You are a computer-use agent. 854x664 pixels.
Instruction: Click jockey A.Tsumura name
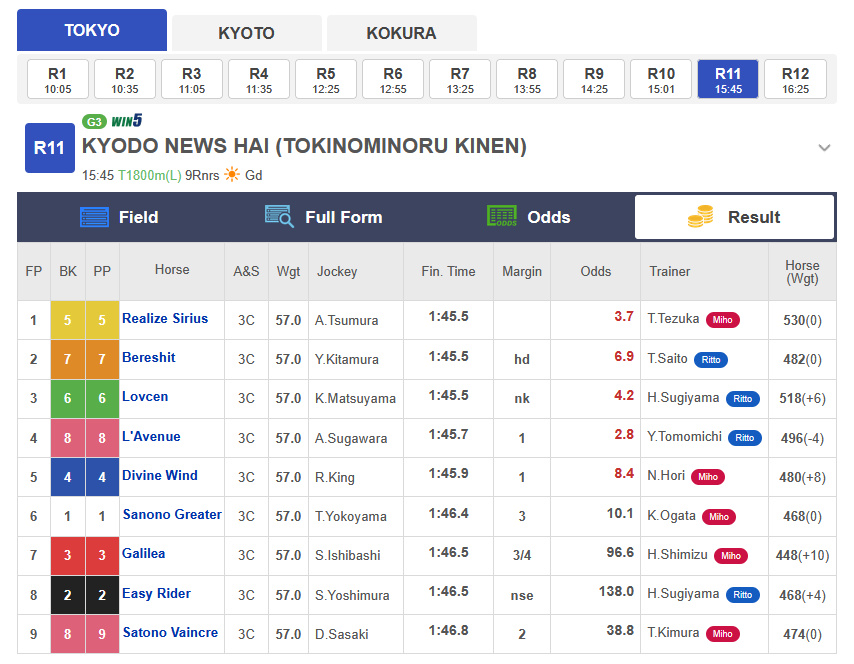(346, 320)
